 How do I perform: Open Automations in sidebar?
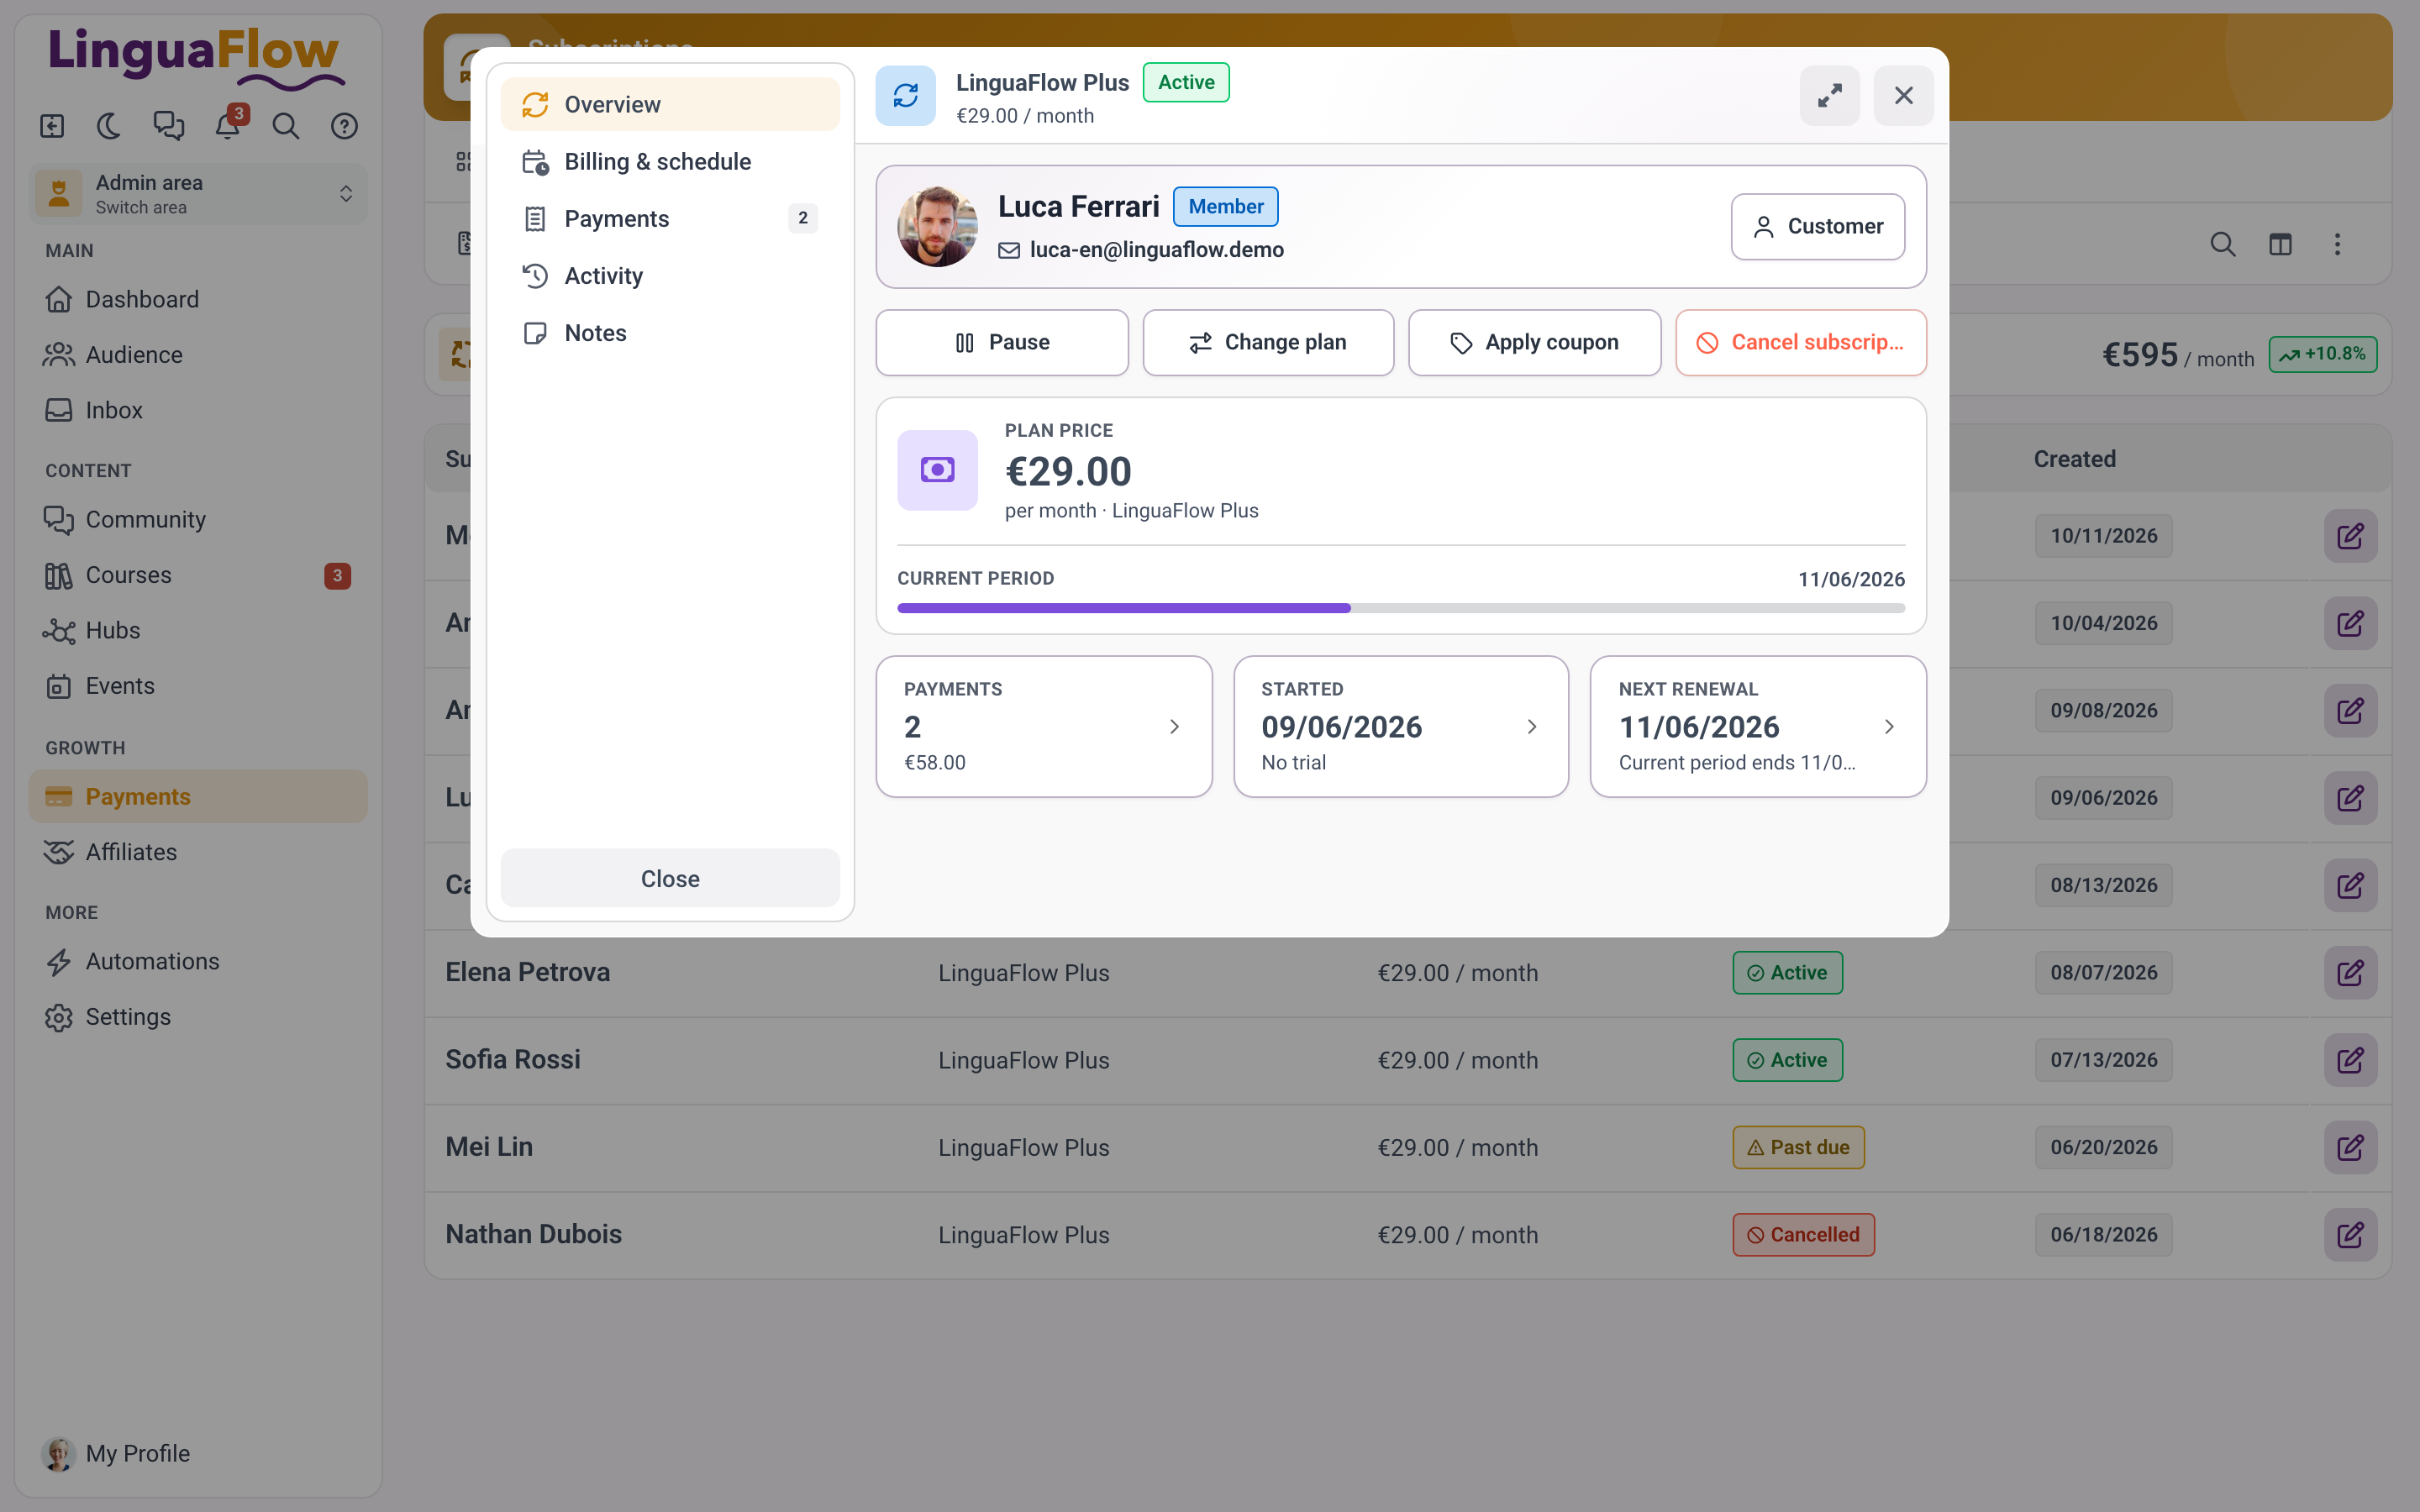click(x=198, y=961)
